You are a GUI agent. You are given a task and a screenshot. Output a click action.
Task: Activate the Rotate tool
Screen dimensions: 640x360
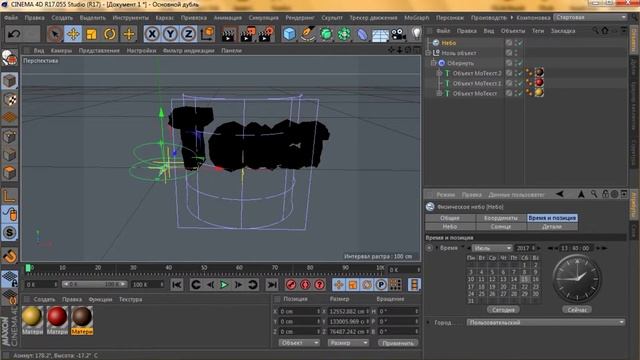pos(110,34)
